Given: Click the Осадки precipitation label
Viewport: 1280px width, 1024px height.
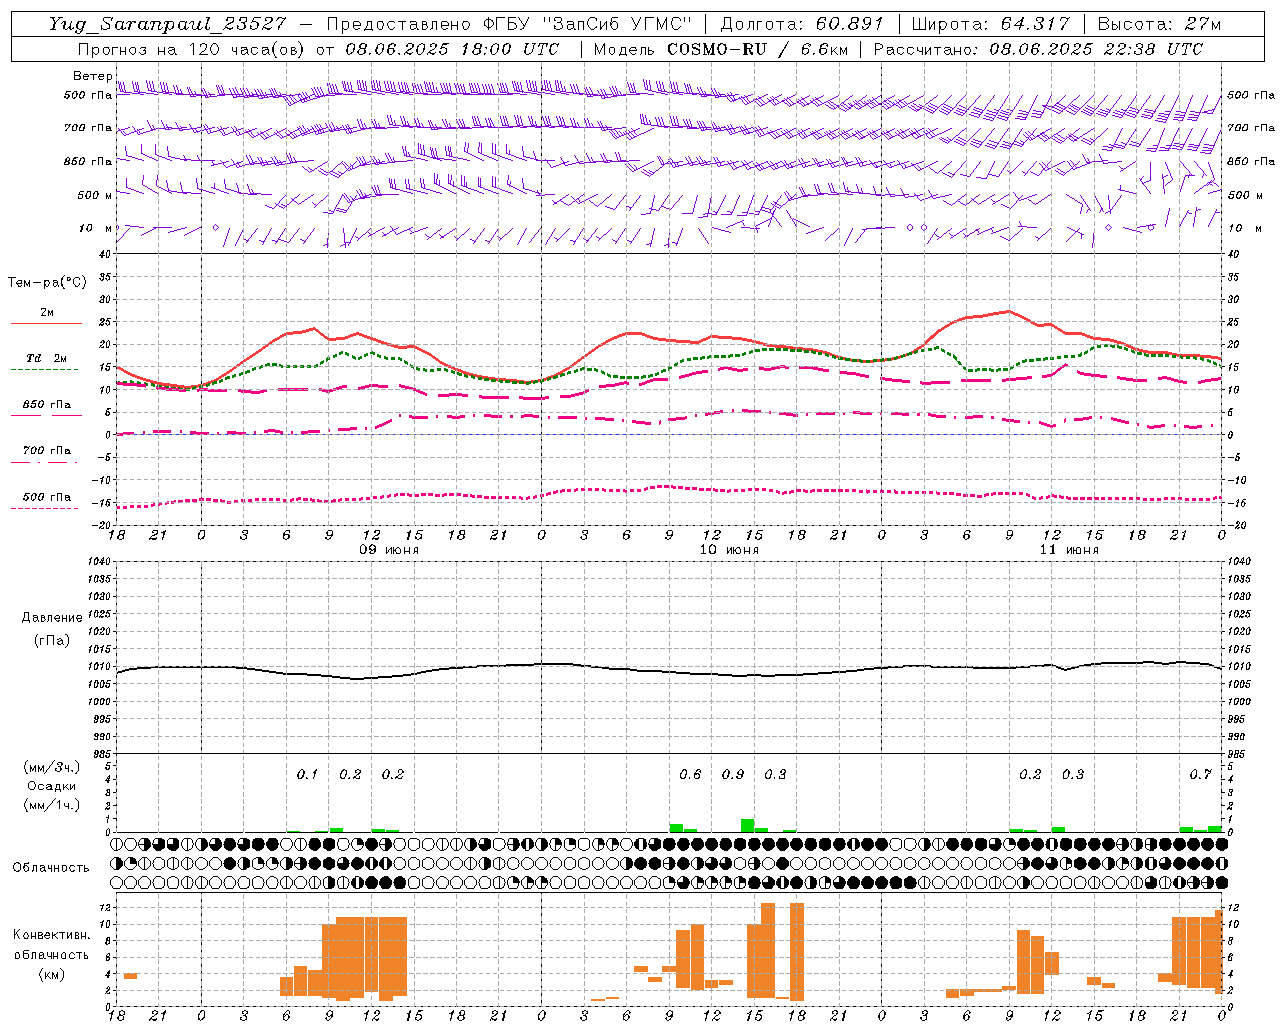Looking at the screenshot, I should pos(51,786).
